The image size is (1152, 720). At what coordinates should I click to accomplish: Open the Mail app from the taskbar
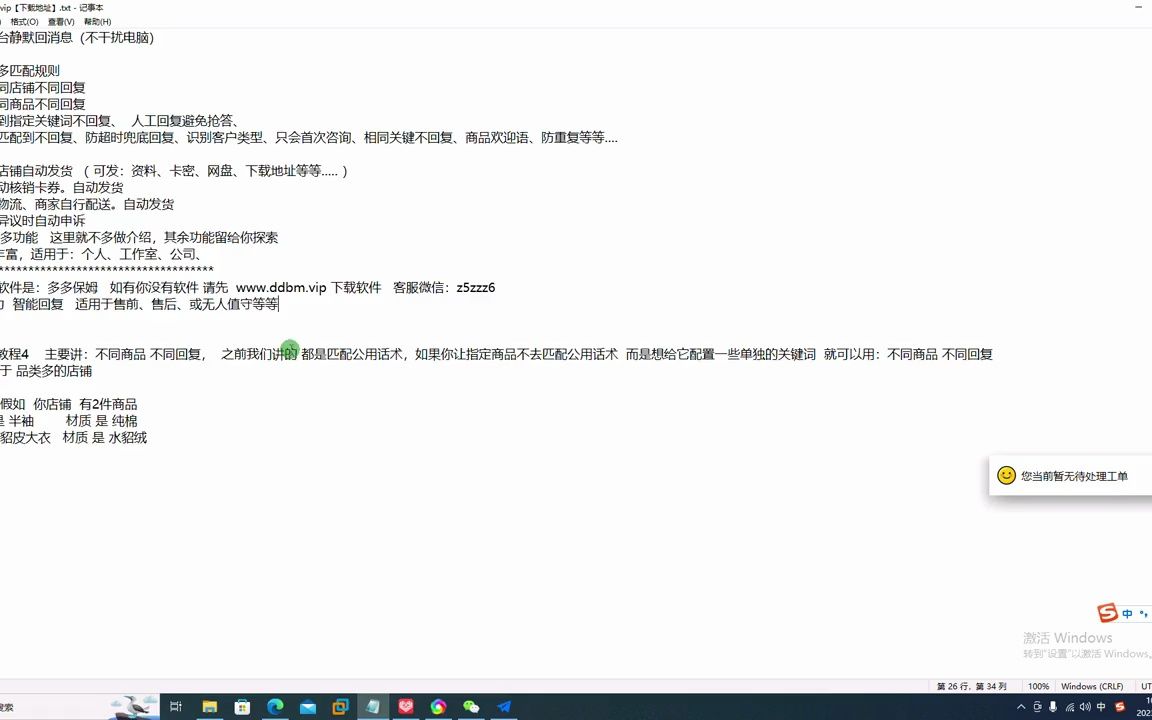(307, 707)
